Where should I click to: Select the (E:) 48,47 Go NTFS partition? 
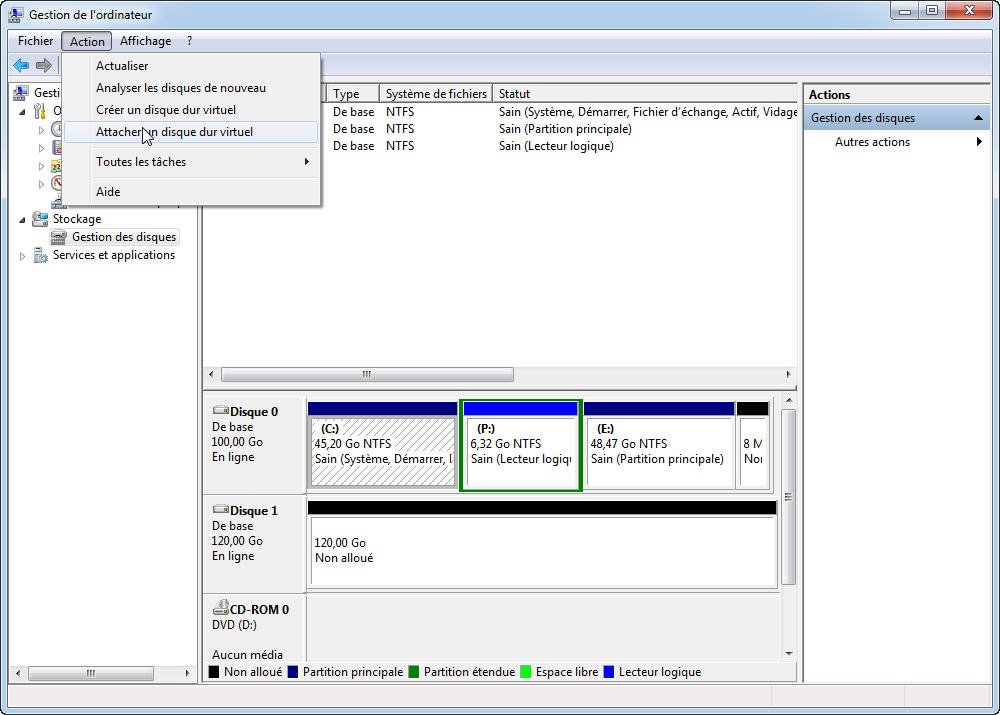click(659, 445)
